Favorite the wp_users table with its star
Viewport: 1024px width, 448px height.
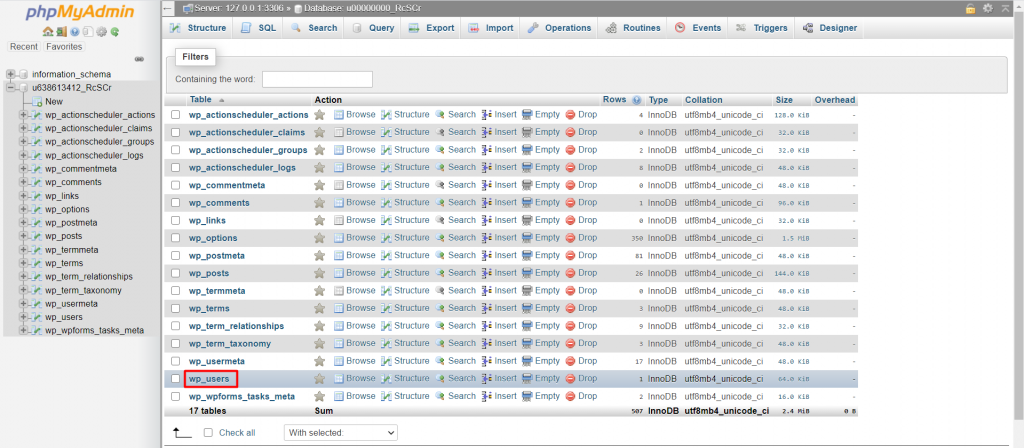320,379
